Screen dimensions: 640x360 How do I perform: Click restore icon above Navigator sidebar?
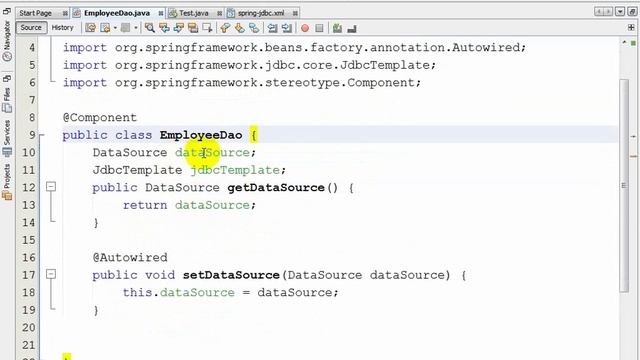click(7, 11)
